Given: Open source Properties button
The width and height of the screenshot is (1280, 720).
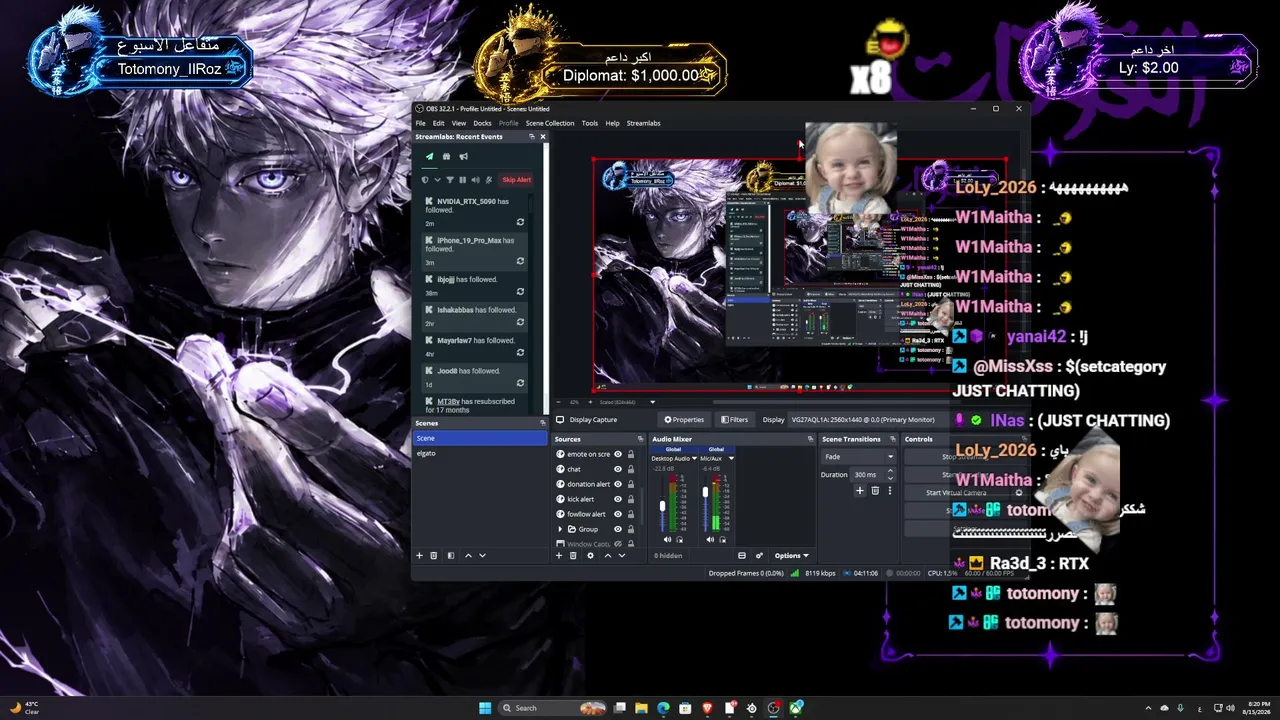Looking at the screenshot, I should [685, 419].
